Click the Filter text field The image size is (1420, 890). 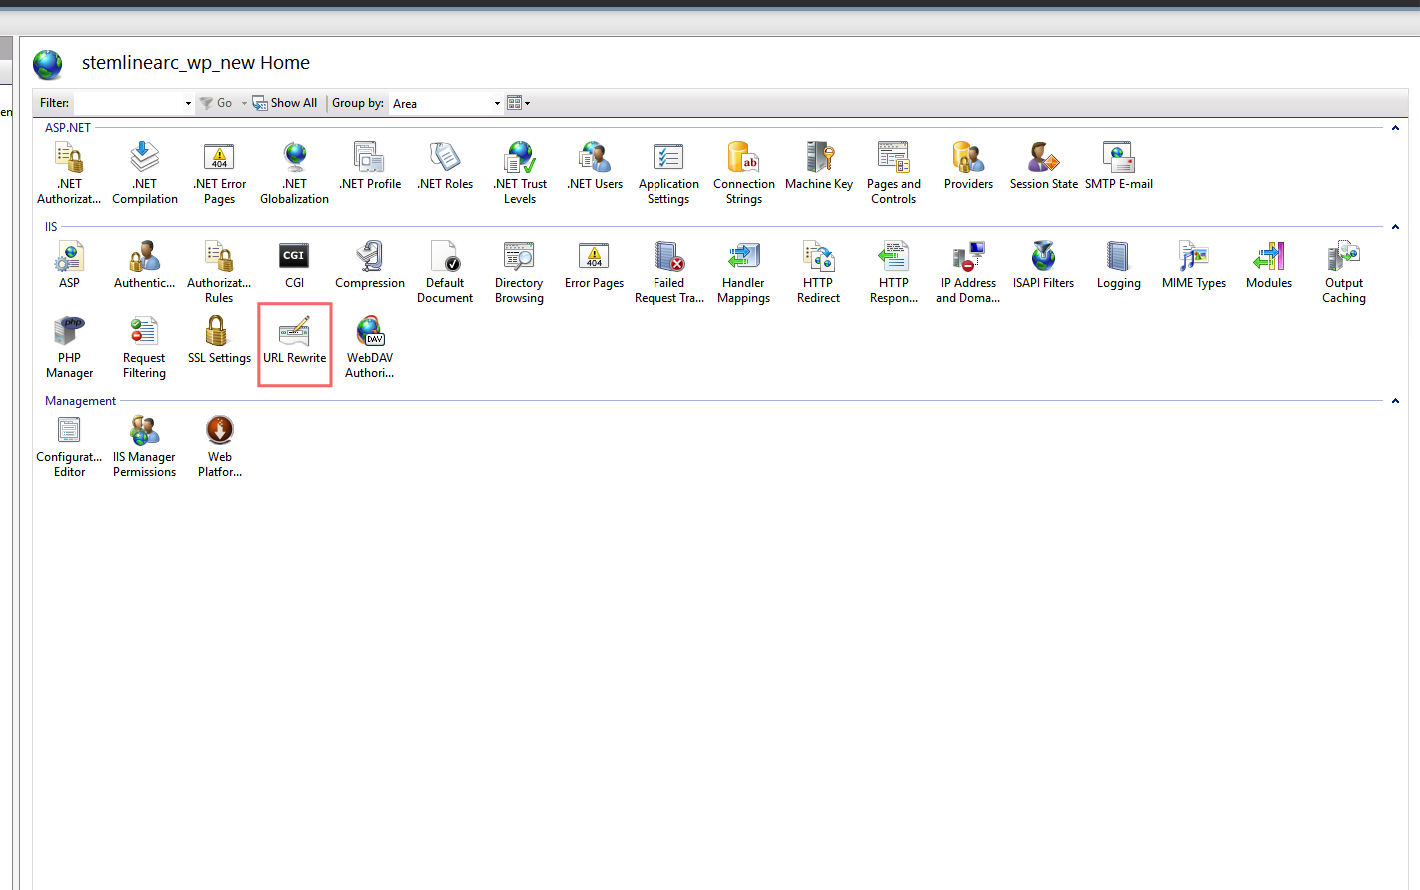coord(128,103)
